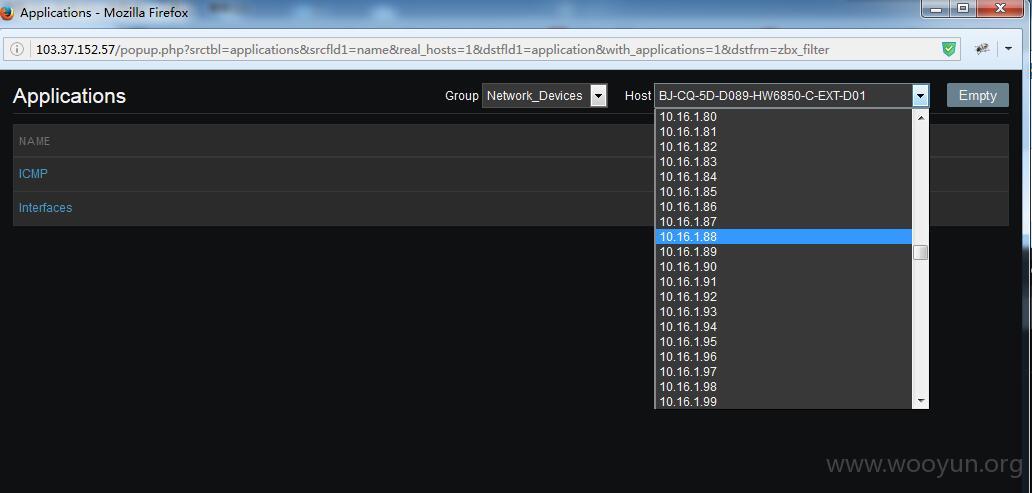Select host 10.16.1.90

point(783,267)
